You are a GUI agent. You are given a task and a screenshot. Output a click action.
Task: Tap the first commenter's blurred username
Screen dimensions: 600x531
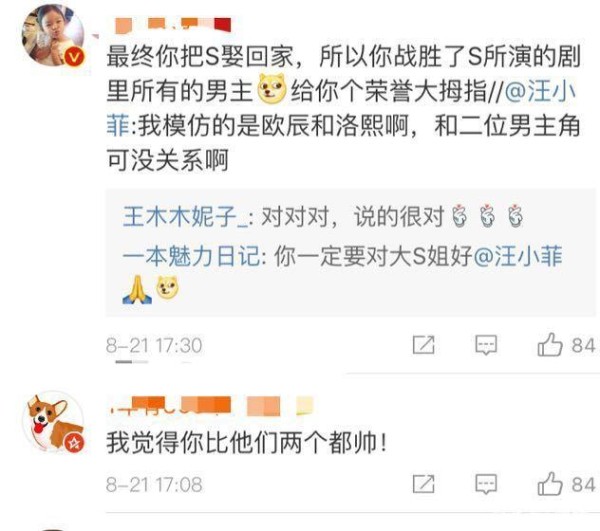(x=173, y=25)
